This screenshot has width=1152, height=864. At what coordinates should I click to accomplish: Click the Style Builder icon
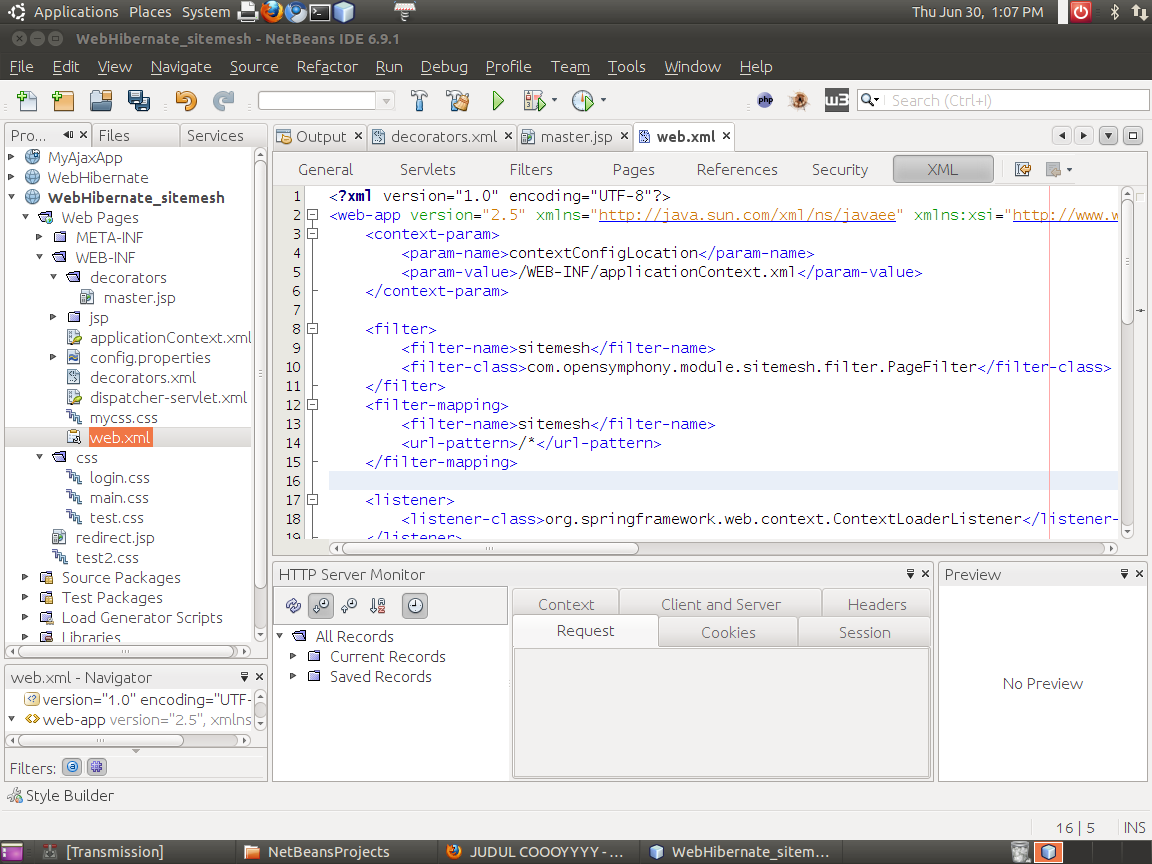[15, 796]
